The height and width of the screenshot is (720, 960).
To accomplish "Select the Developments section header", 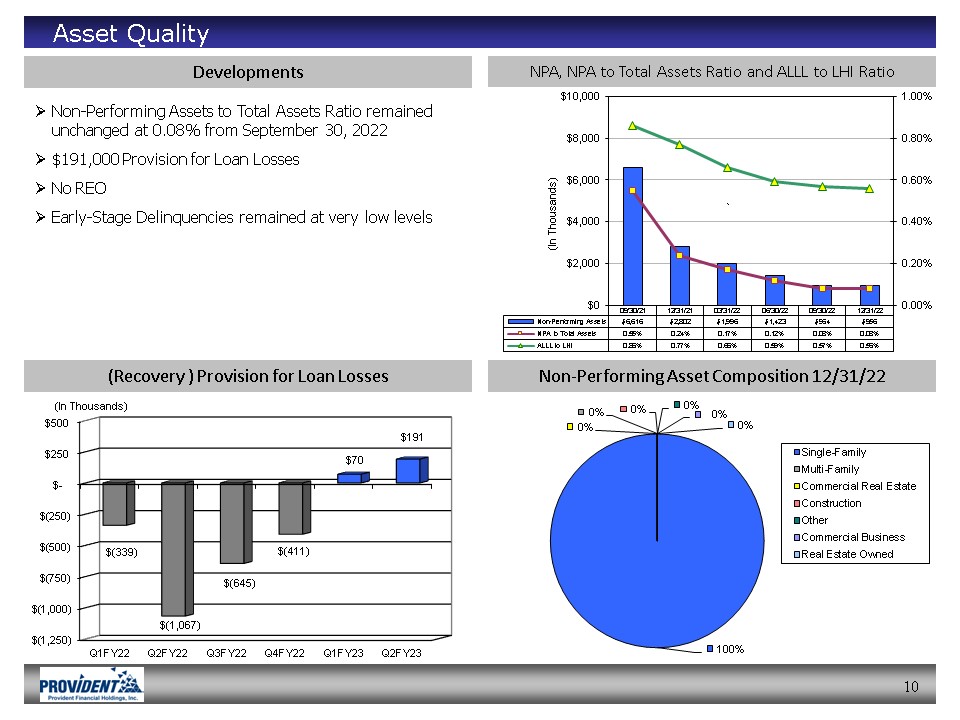I will 248,72.
